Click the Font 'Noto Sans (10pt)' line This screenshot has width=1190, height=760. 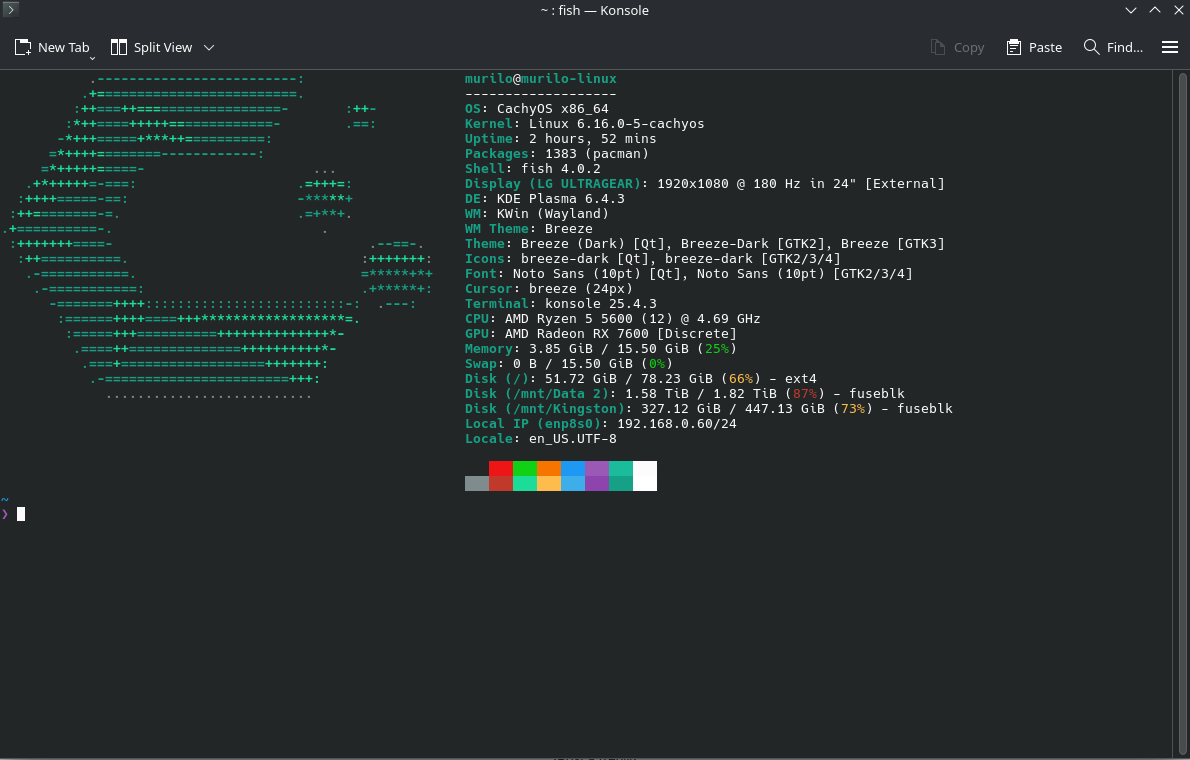[689, 273]
